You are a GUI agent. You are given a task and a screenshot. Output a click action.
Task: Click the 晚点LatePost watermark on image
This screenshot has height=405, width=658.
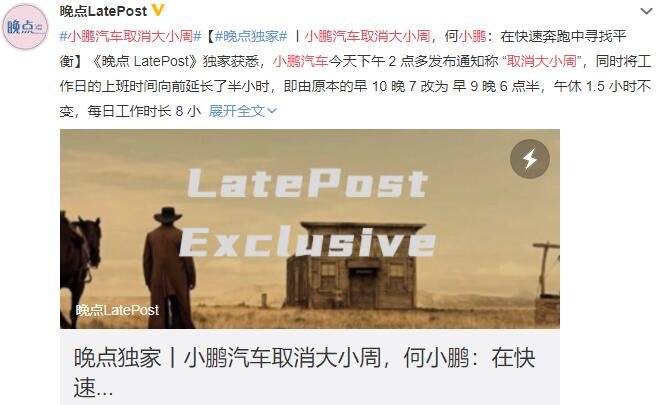[117, 310]
